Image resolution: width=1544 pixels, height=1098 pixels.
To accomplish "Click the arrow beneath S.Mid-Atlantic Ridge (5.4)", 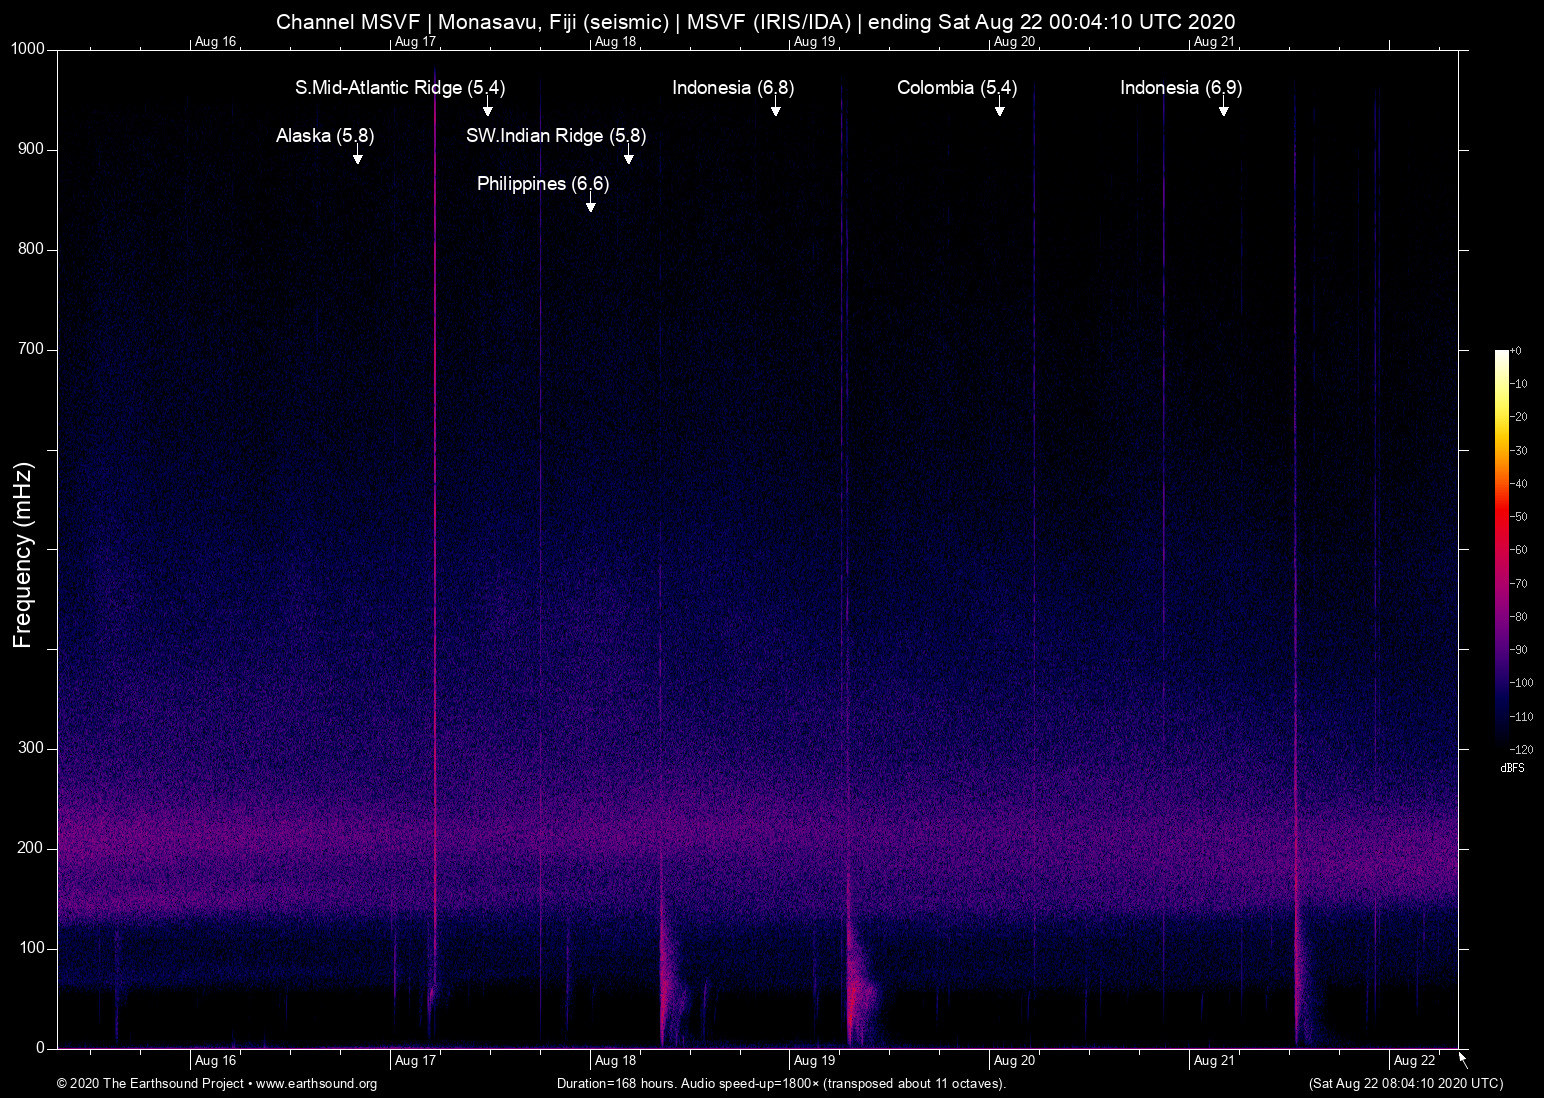I will click(488, 108).
